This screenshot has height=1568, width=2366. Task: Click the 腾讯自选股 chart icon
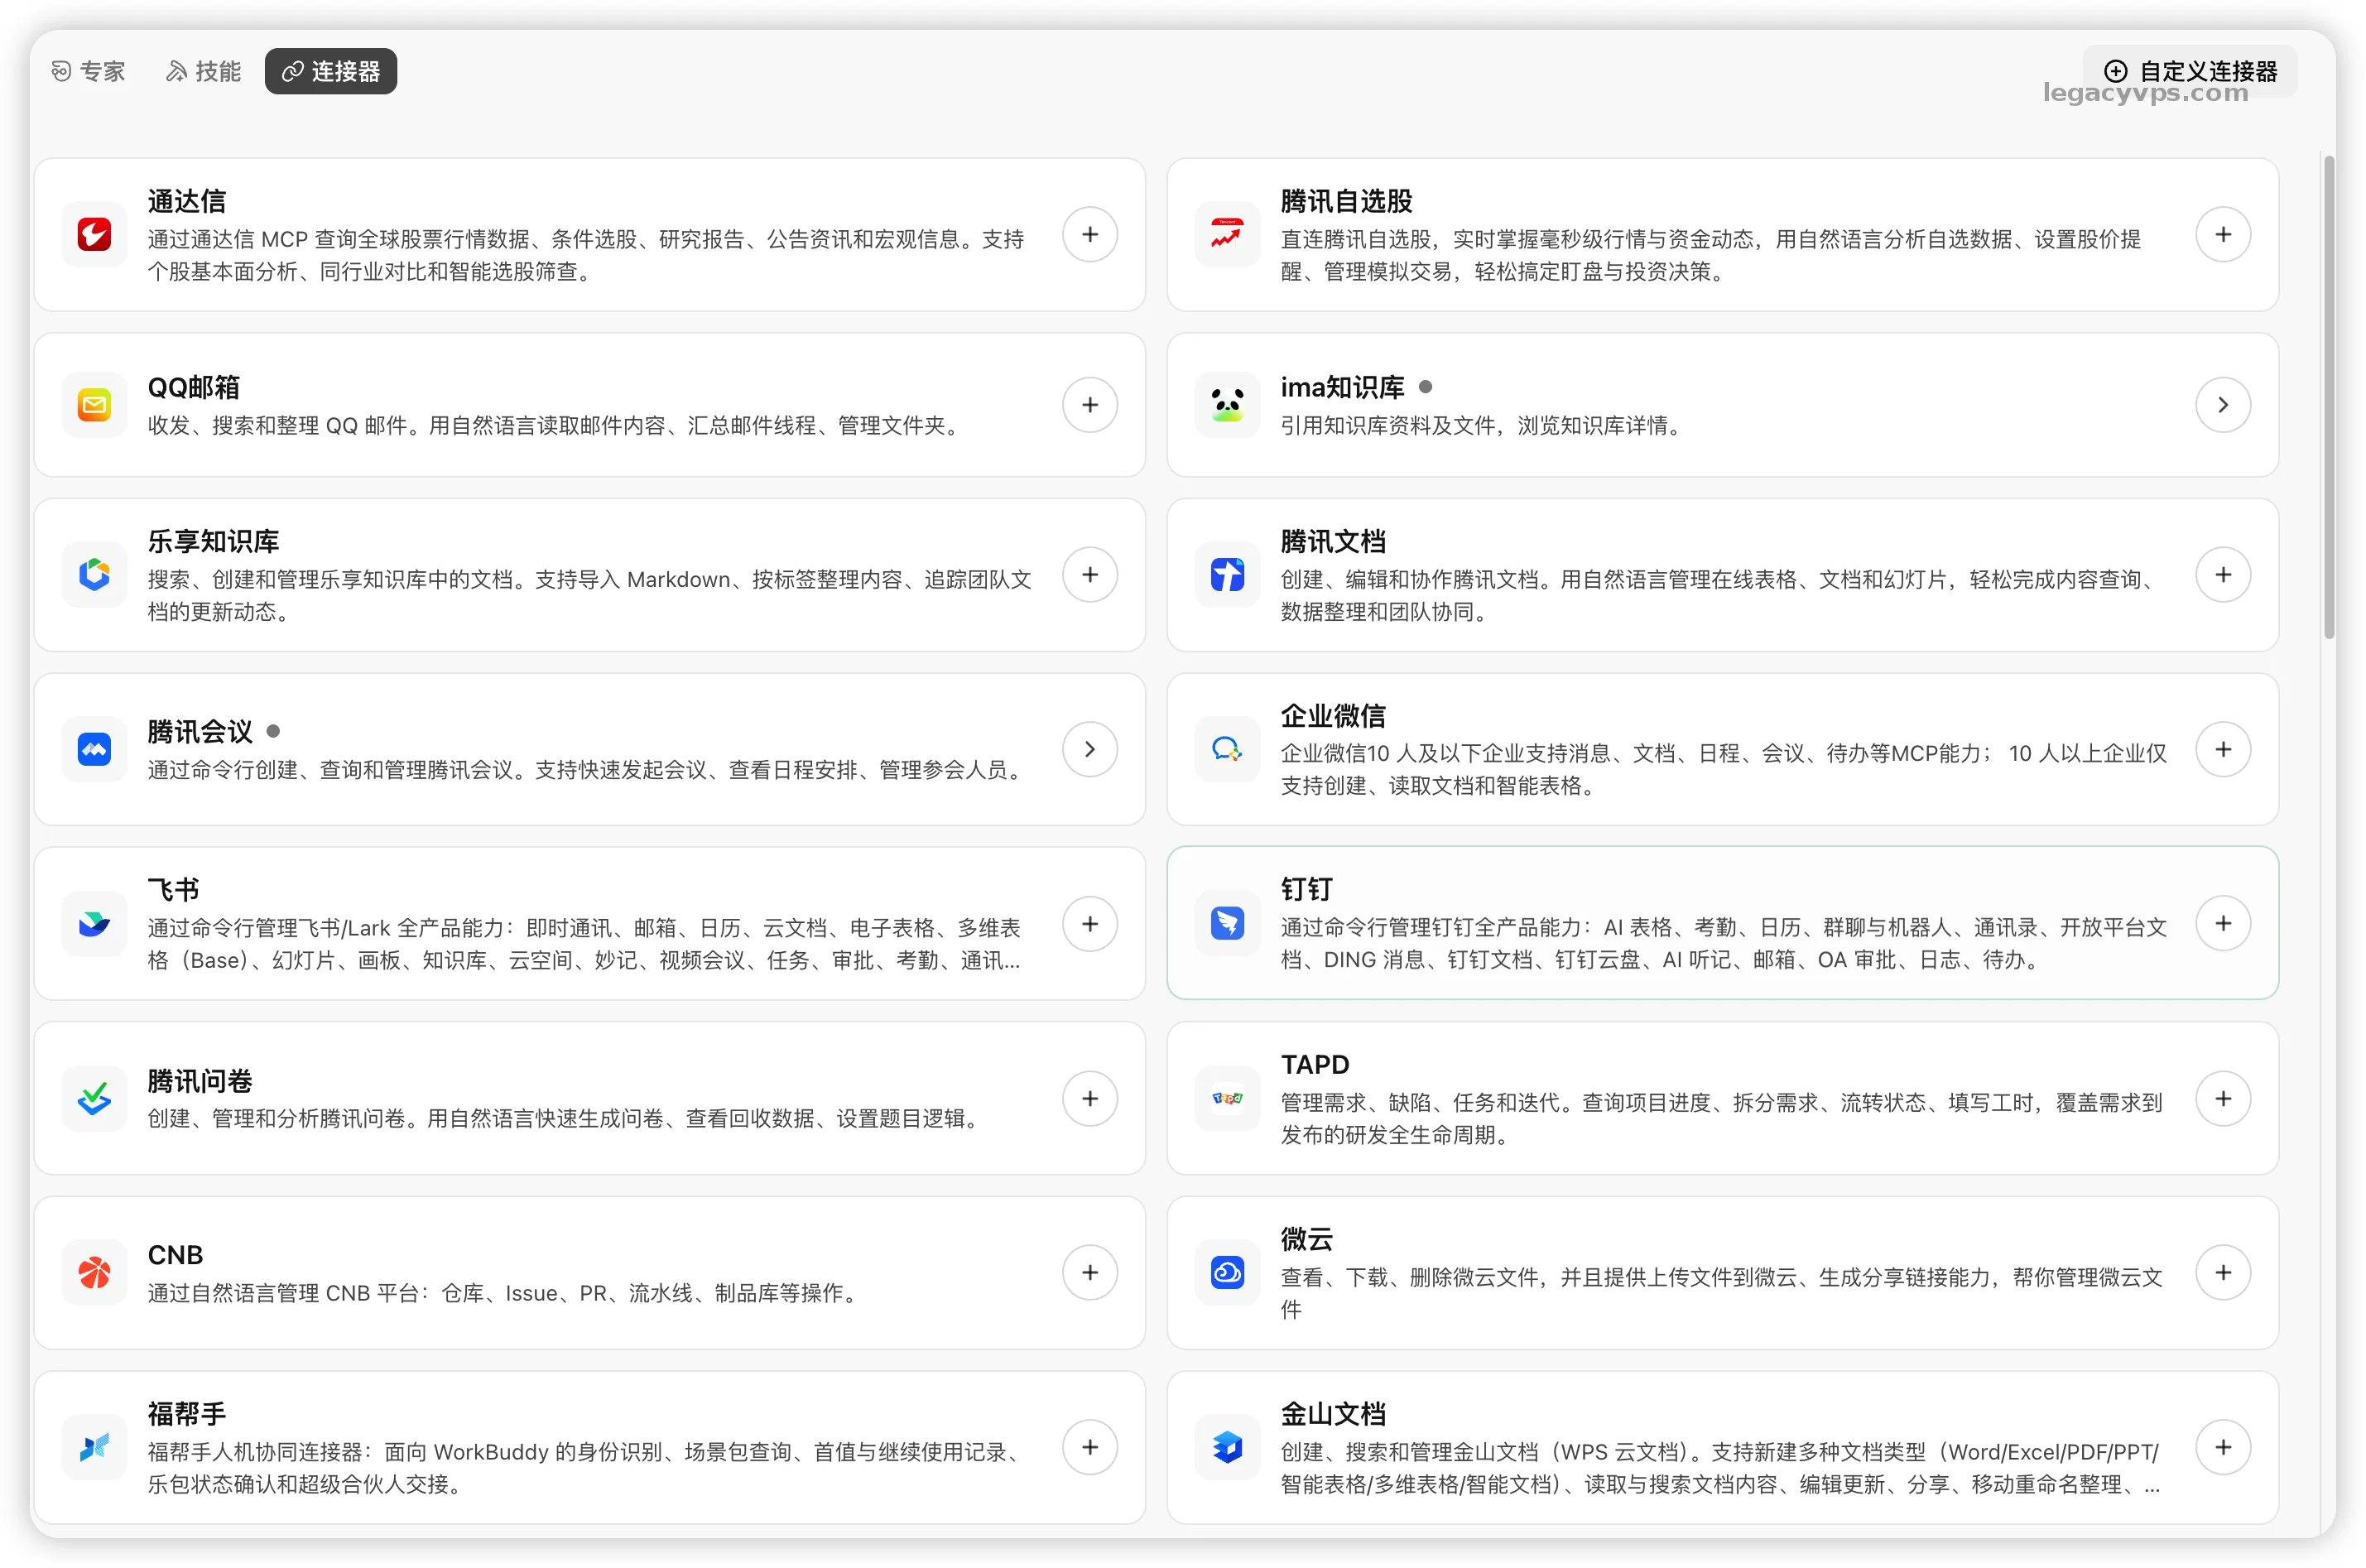(1227, 234)
